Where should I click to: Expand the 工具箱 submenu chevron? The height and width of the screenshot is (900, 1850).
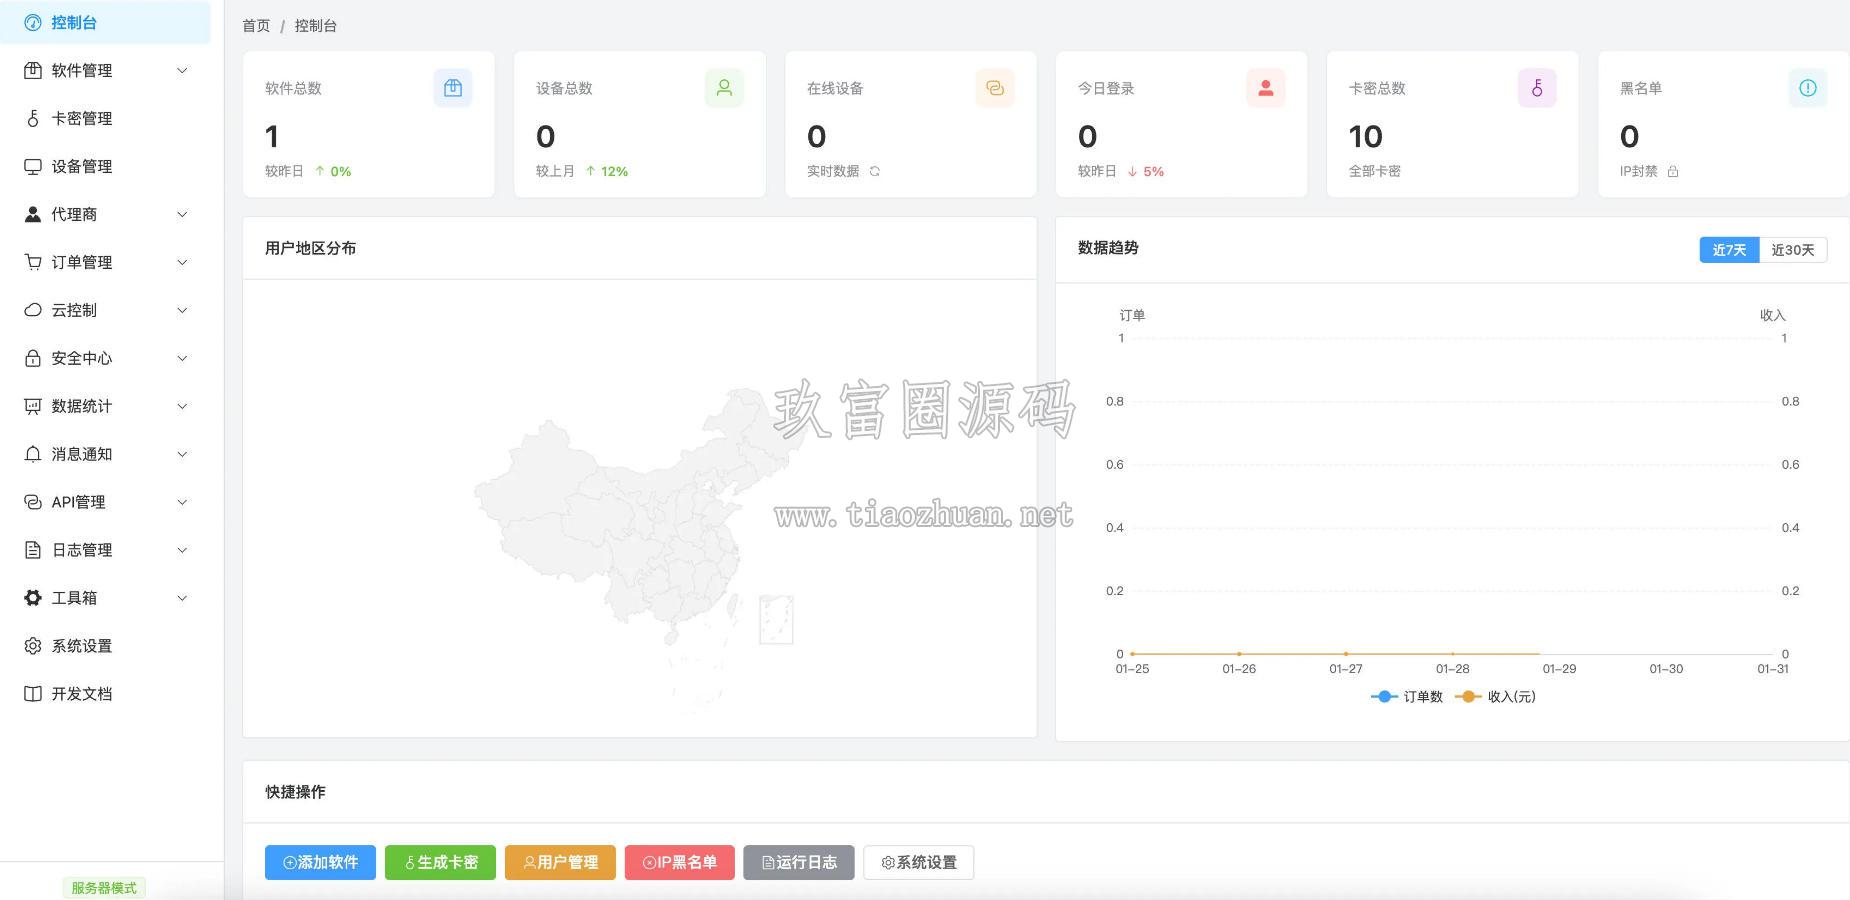pyautogui.click(x=182, y=598)
